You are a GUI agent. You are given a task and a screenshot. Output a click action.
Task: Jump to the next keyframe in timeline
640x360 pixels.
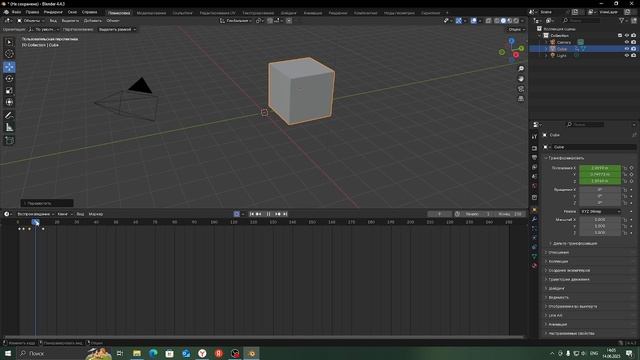pos(278,214)
